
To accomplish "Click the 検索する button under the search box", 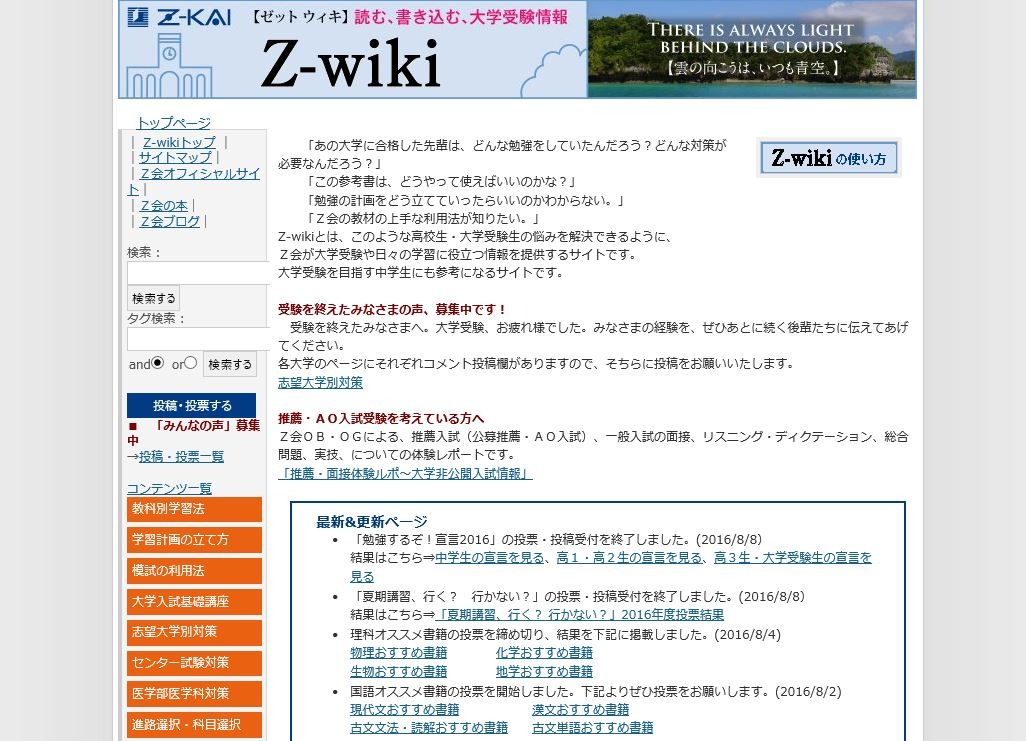I will (x=152, y=298).
